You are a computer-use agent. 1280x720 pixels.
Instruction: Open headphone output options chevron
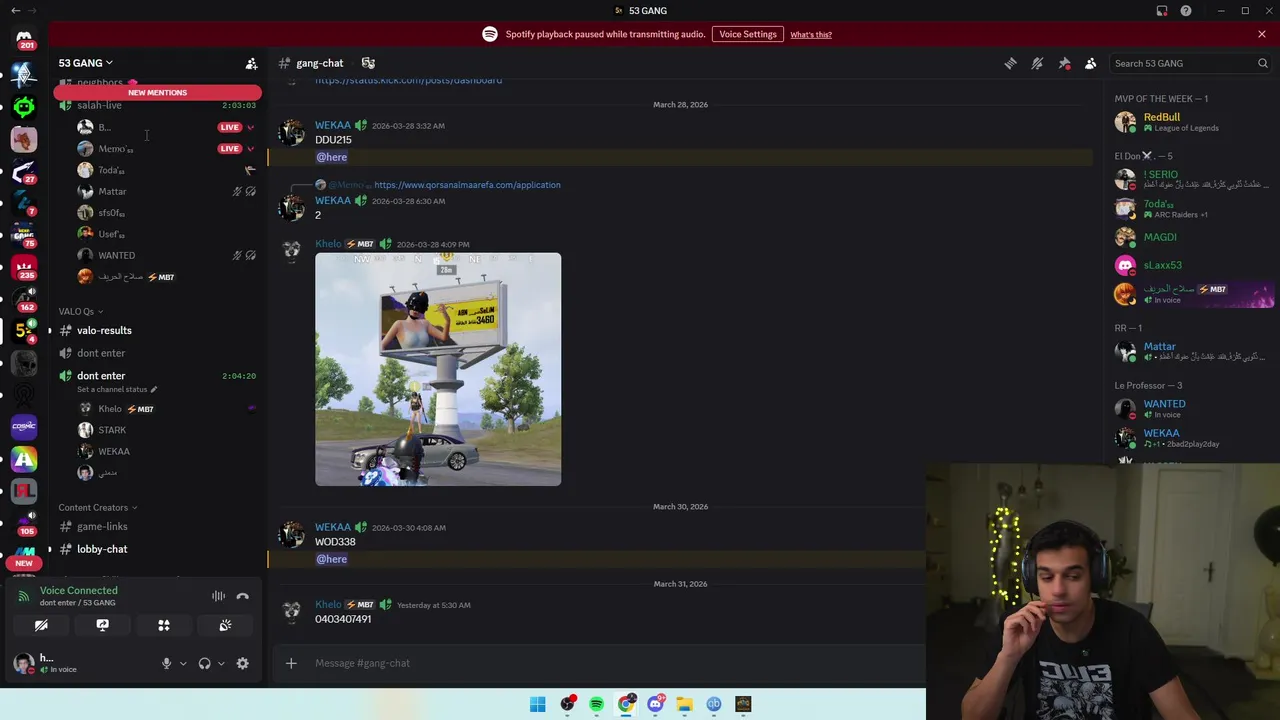(x=221, y=663)
